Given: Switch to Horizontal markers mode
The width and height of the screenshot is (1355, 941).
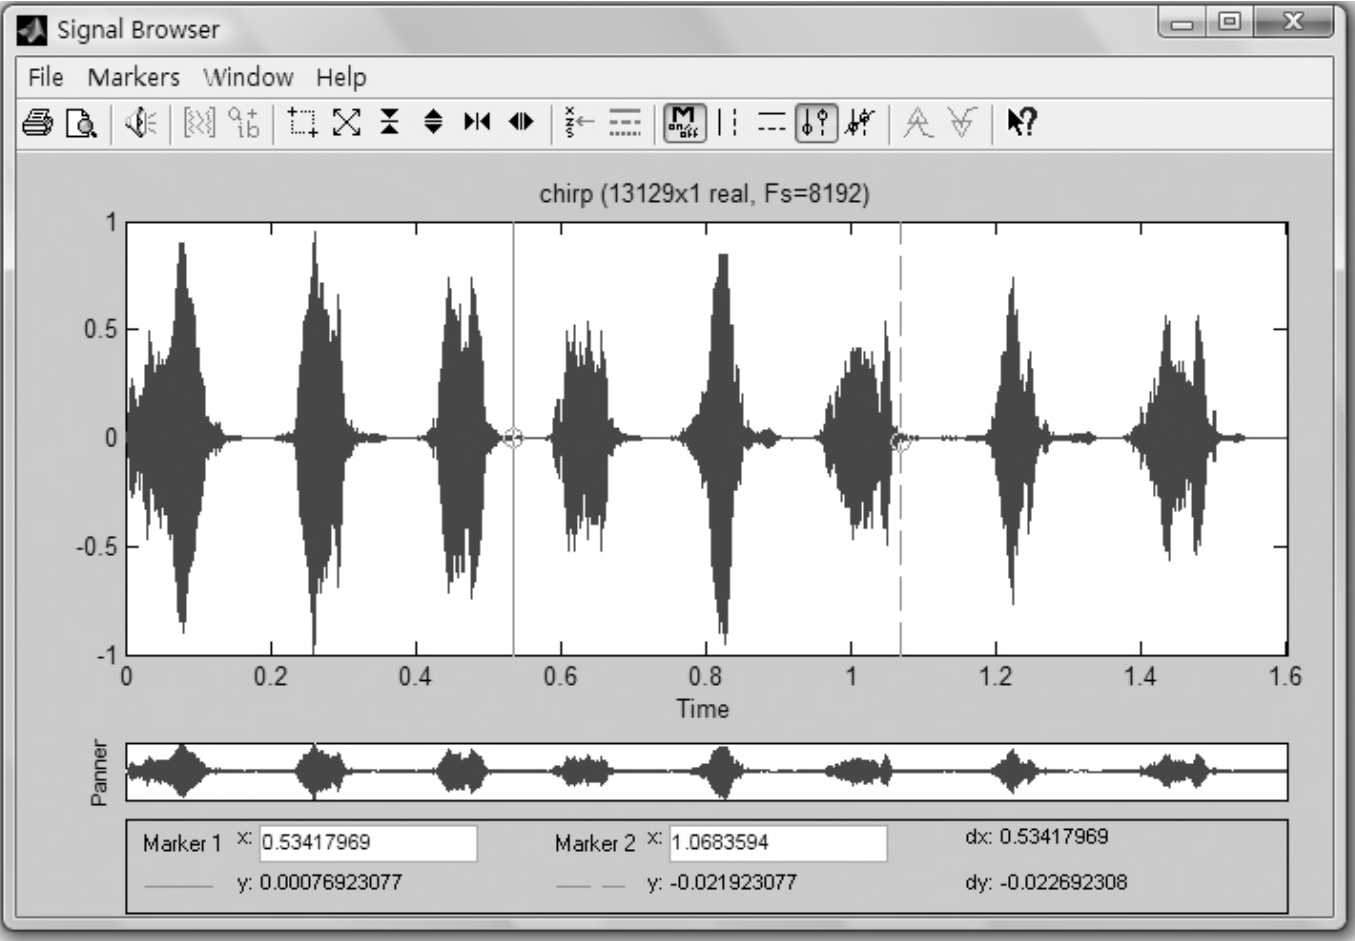Looking at the screenshot, I should click(771, 123).
